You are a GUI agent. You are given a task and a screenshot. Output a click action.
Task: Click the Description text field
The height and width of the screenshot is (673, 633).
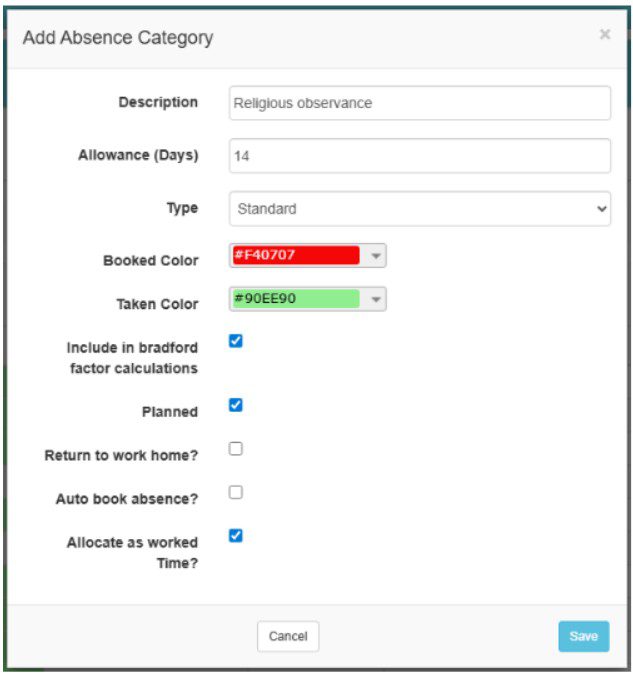419,103
